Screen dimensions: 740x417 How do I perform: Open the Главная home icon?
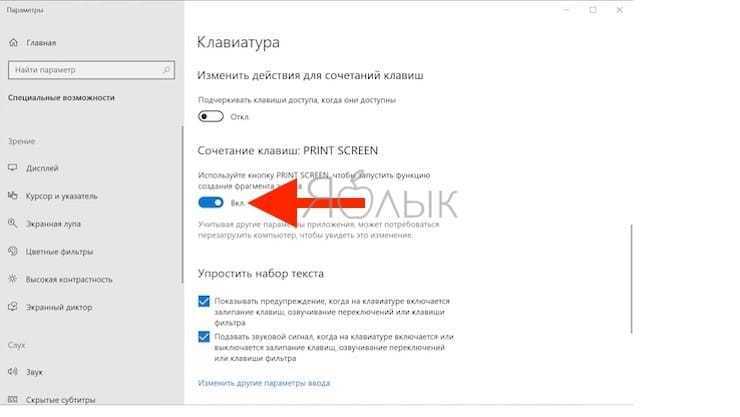(x=13, y=43)
